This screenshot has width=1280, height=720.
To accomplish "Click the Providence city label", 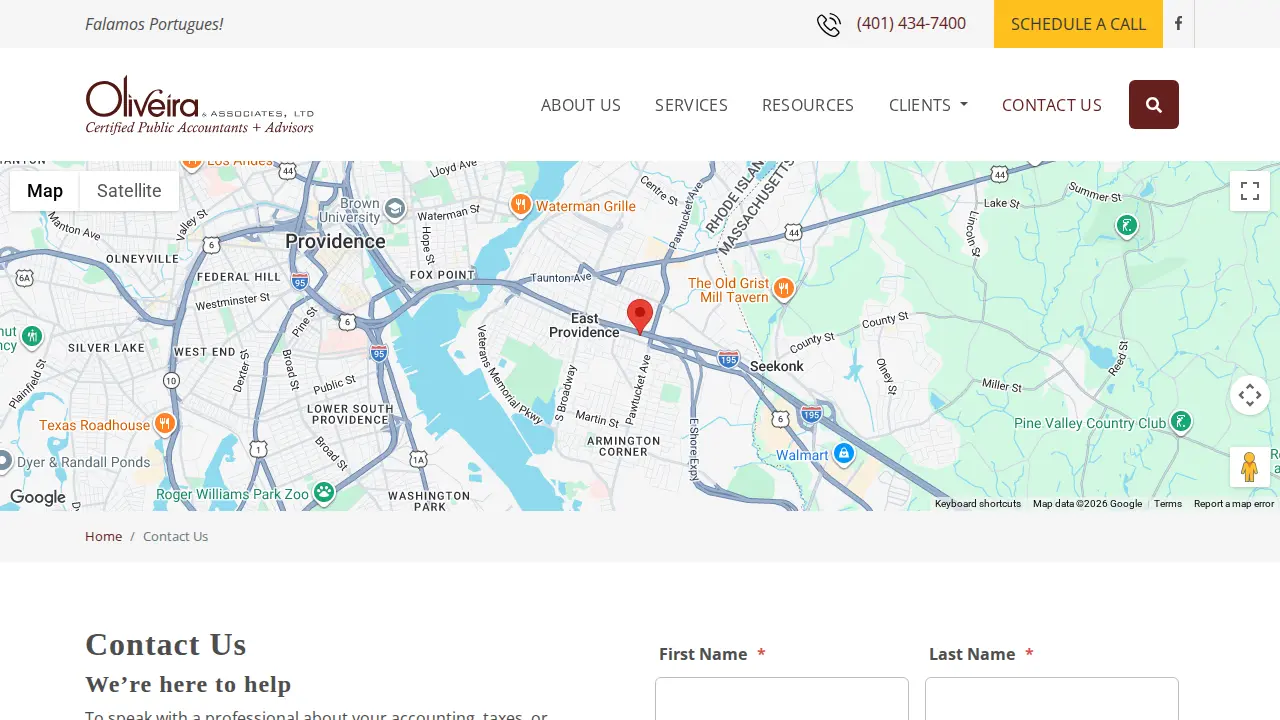I will (335, 241).
